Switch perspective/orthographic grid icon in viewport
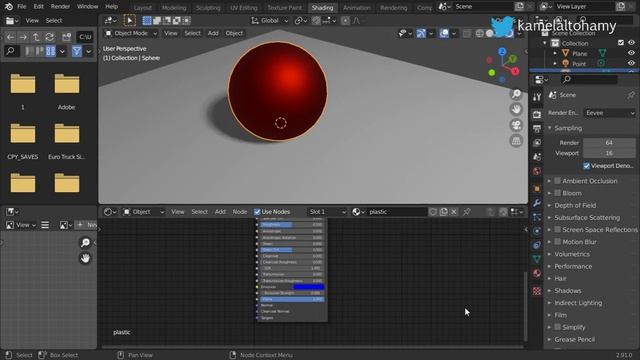 516,141
